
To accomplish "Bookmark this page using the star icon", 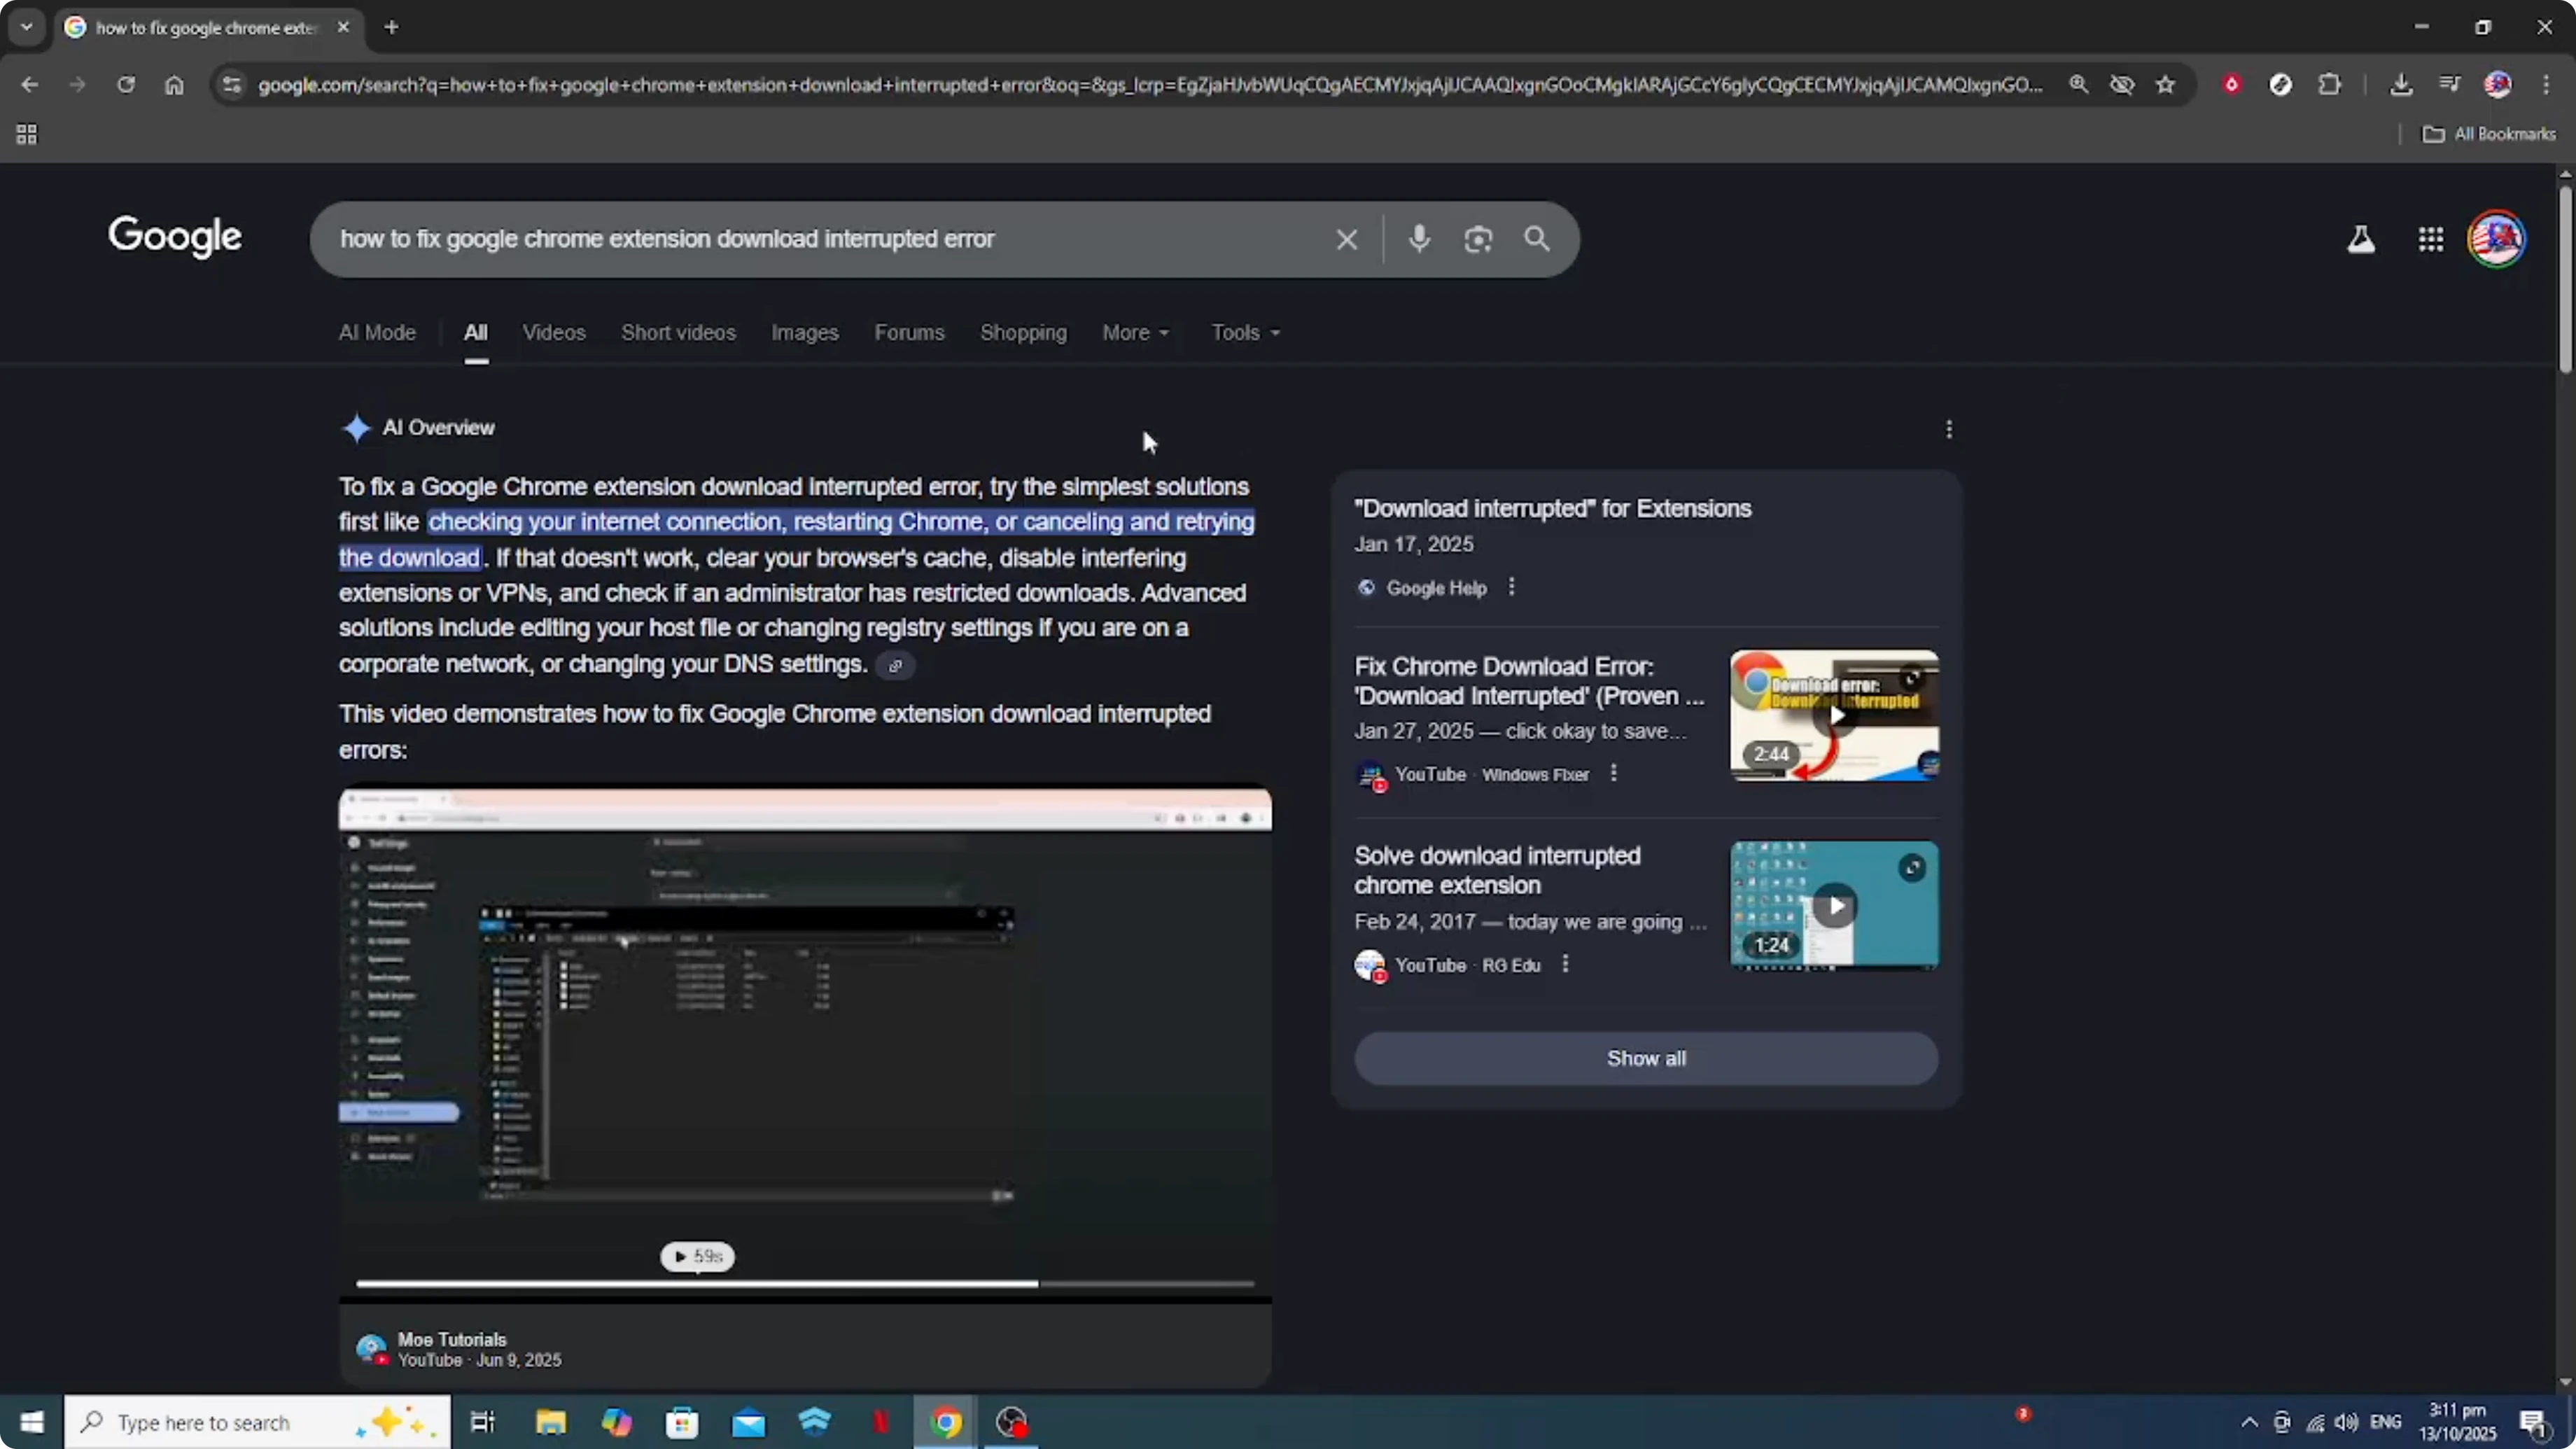I will coord(2165,84).
